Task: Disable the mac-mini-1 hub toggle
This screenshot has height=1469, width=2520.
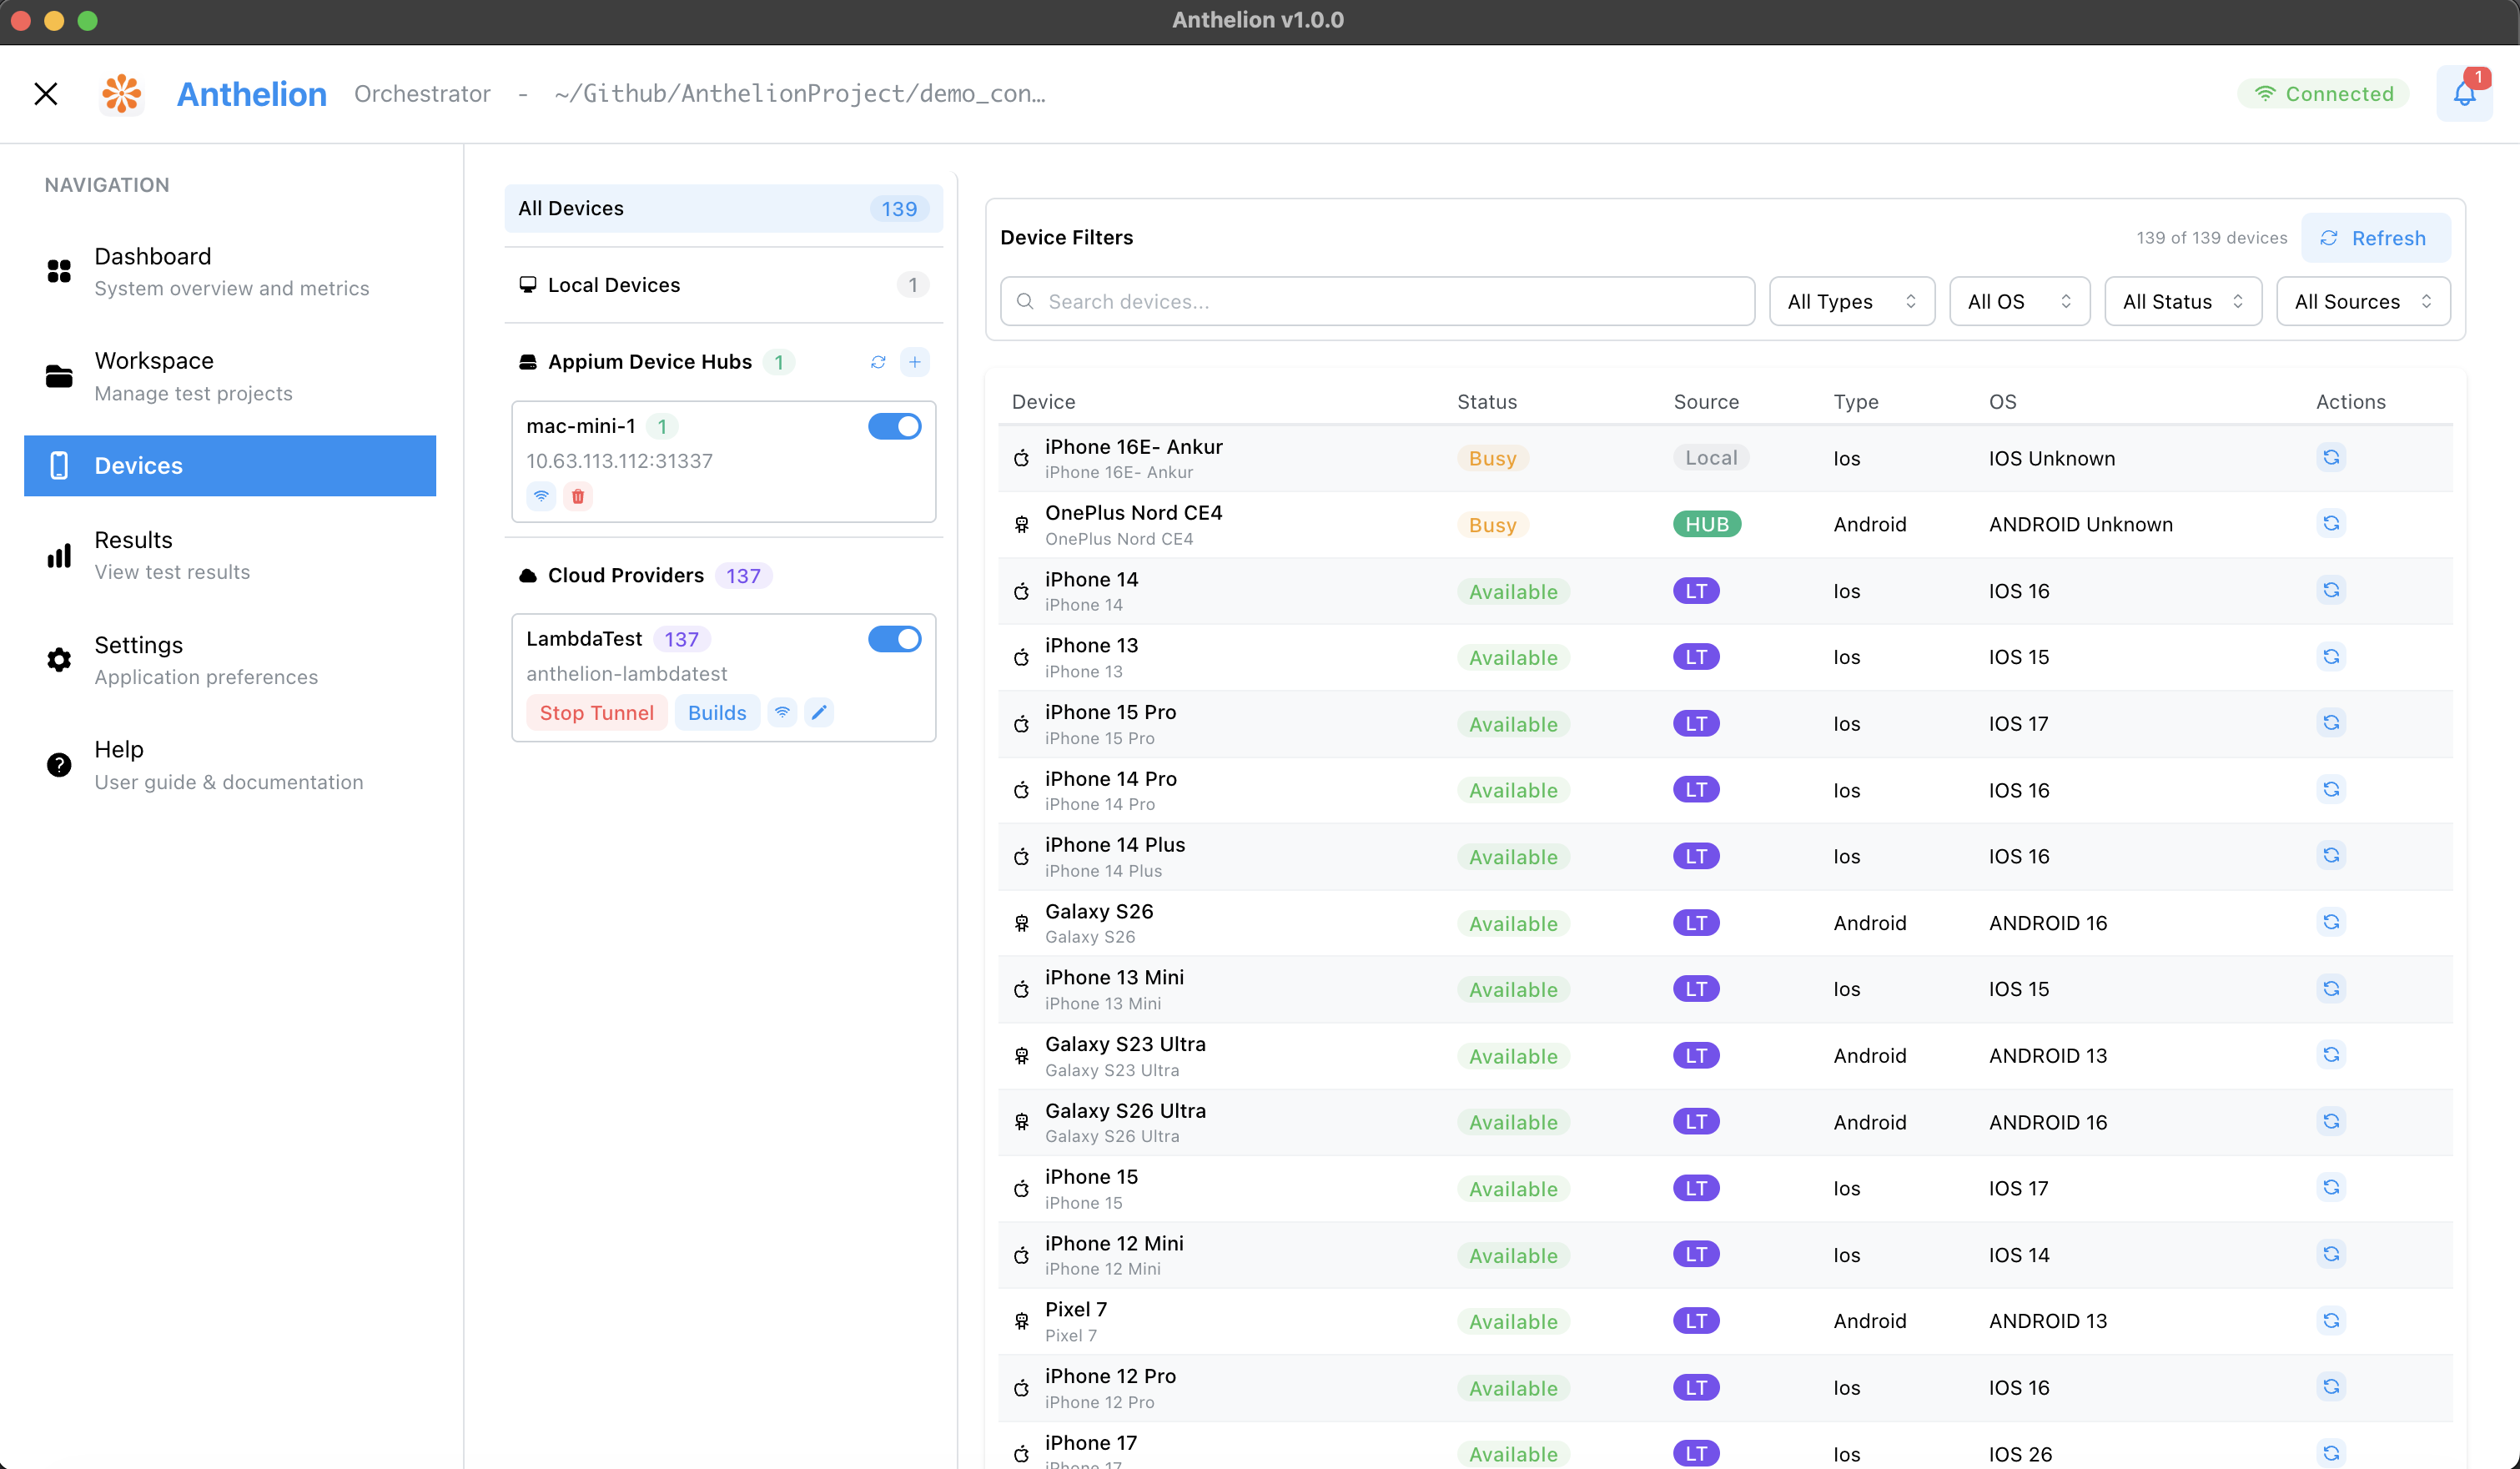Action: pyautogui.click(x=894, y=425)
